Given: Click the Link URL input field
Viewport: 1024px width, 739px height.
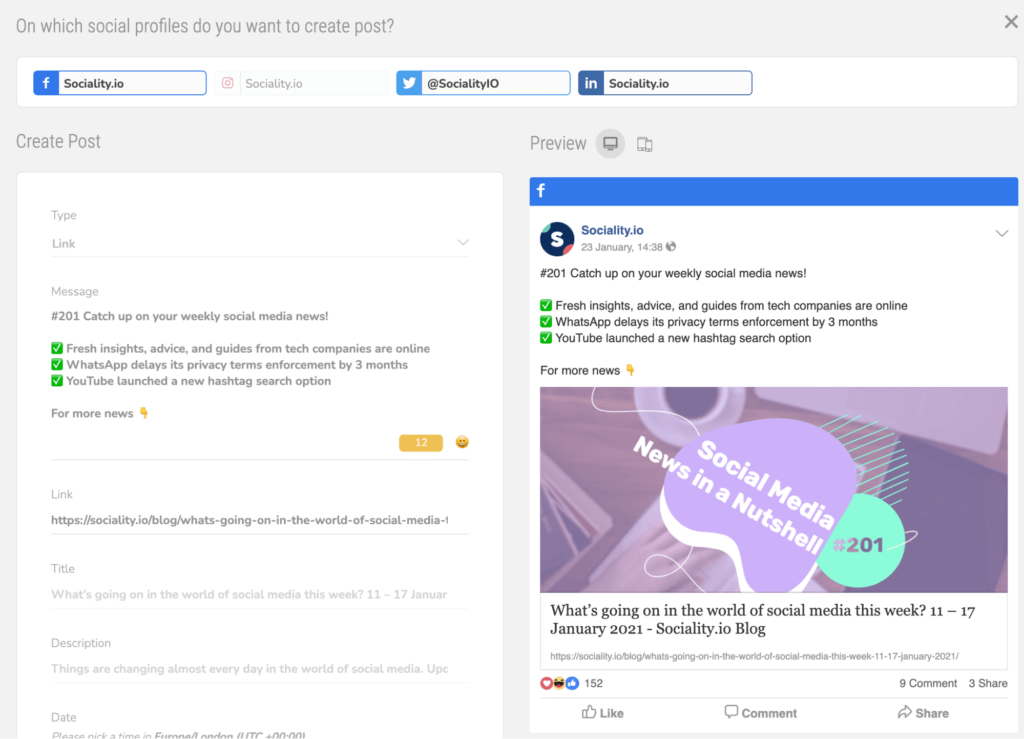Looking at the screenshot, I should [x=260, y=520].
